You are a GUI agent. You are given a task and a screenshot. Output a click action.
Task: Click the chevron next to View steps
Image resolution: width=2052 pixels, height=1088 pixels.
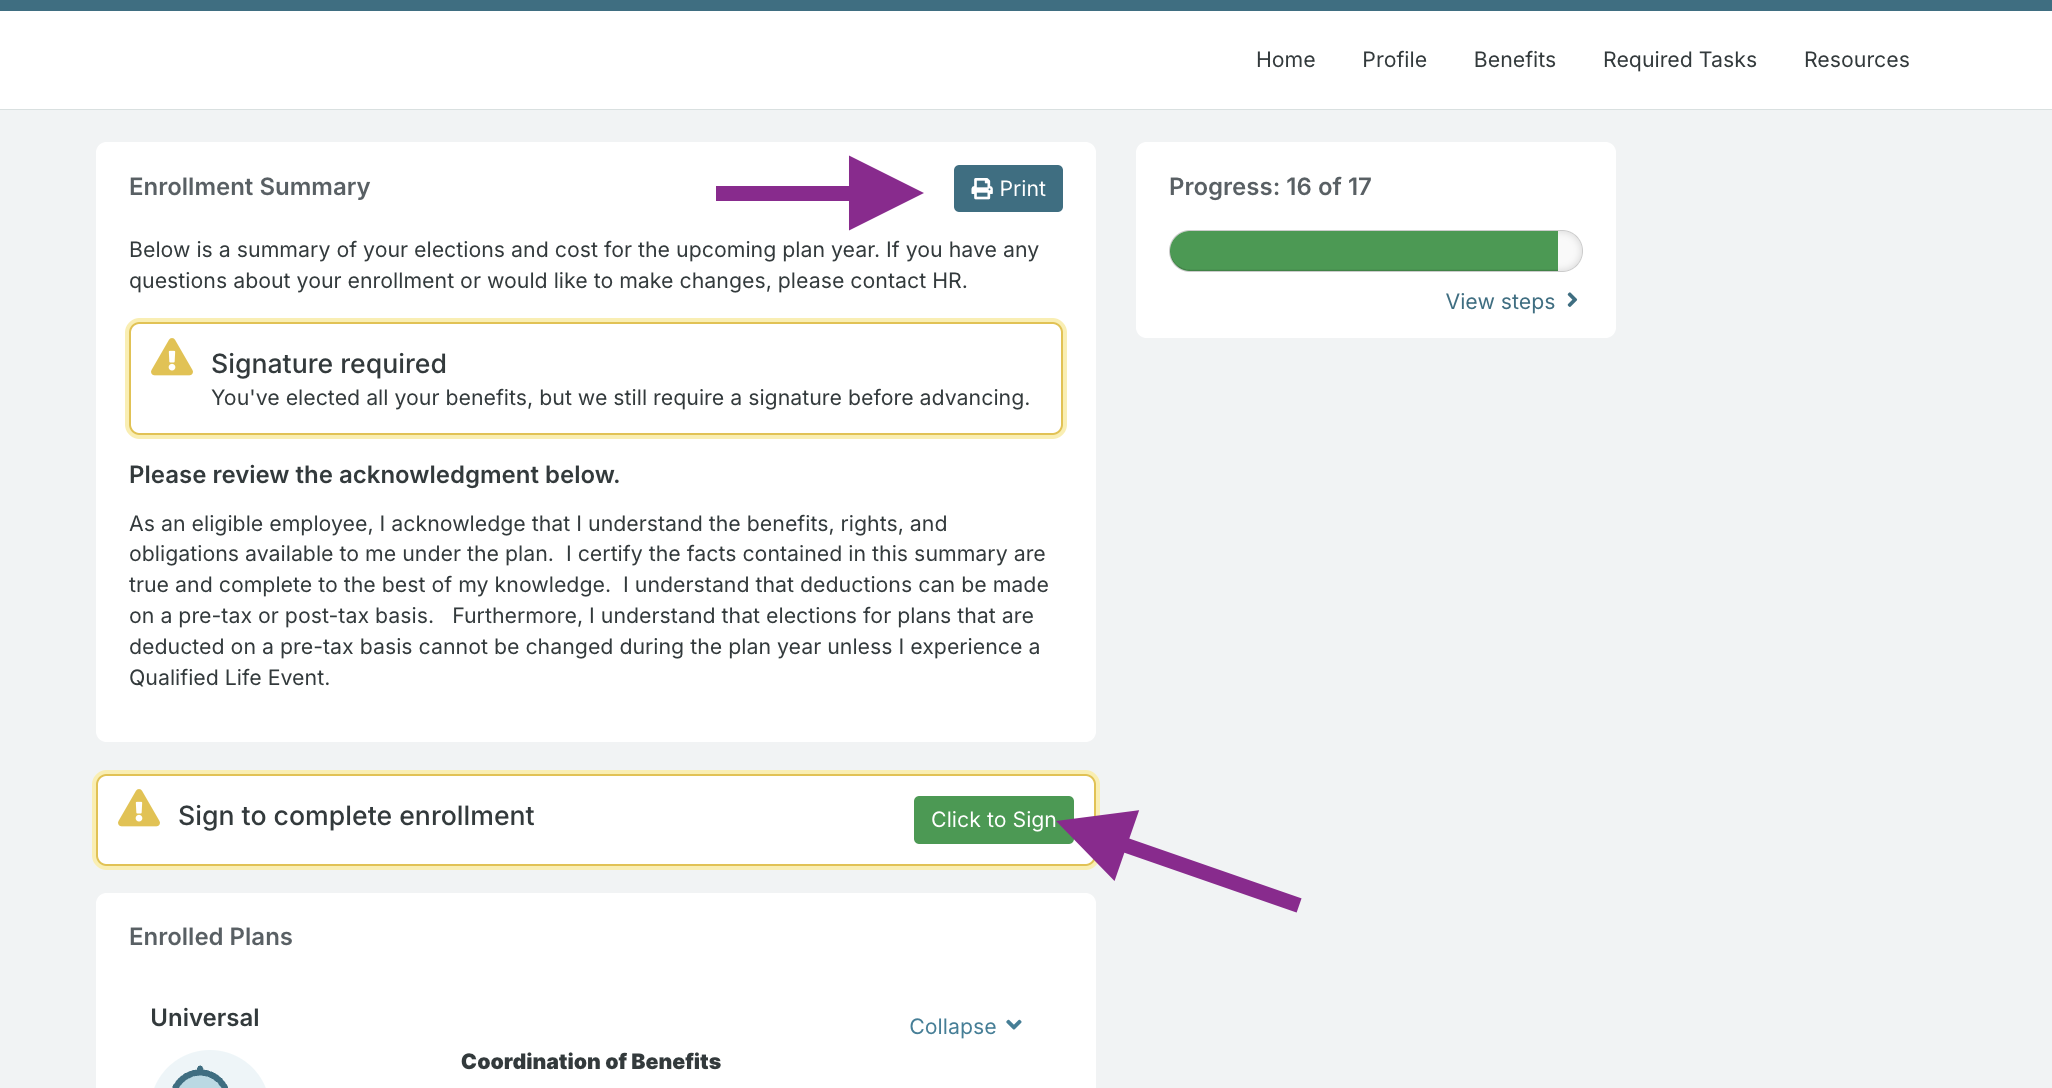1572,300
